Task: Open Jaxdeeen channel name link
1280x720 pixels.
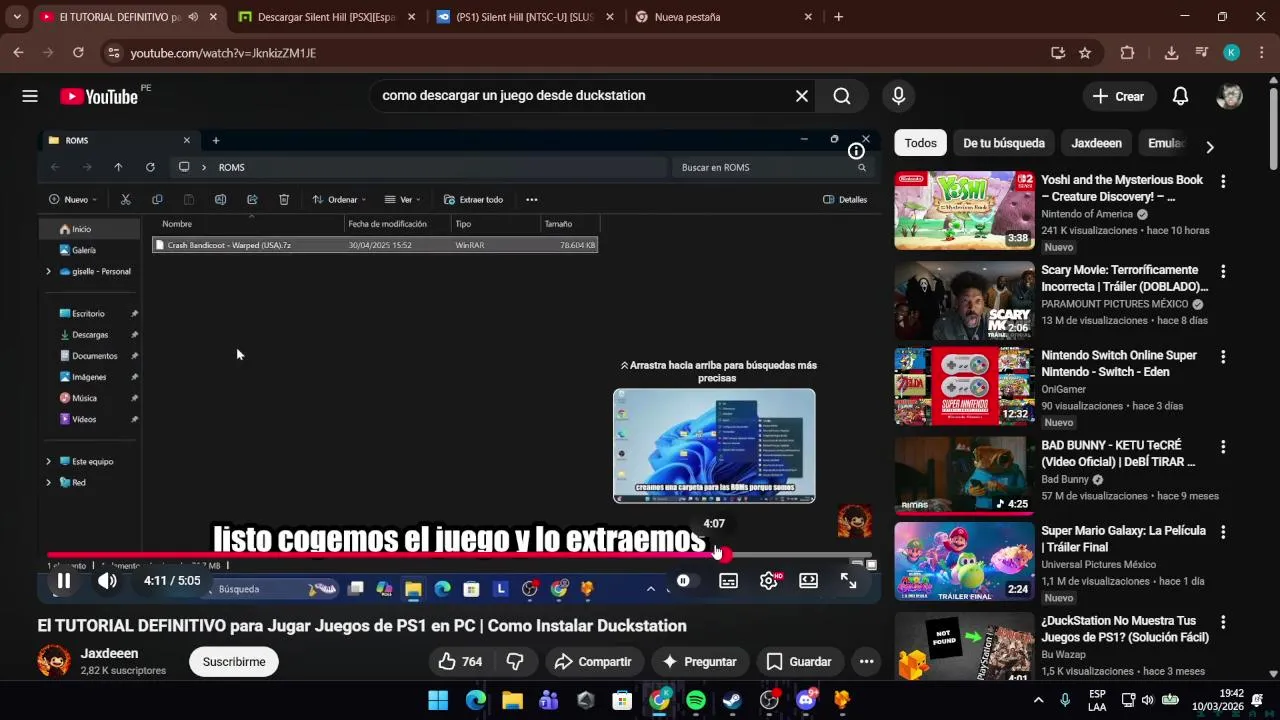Action: [109, 653]
